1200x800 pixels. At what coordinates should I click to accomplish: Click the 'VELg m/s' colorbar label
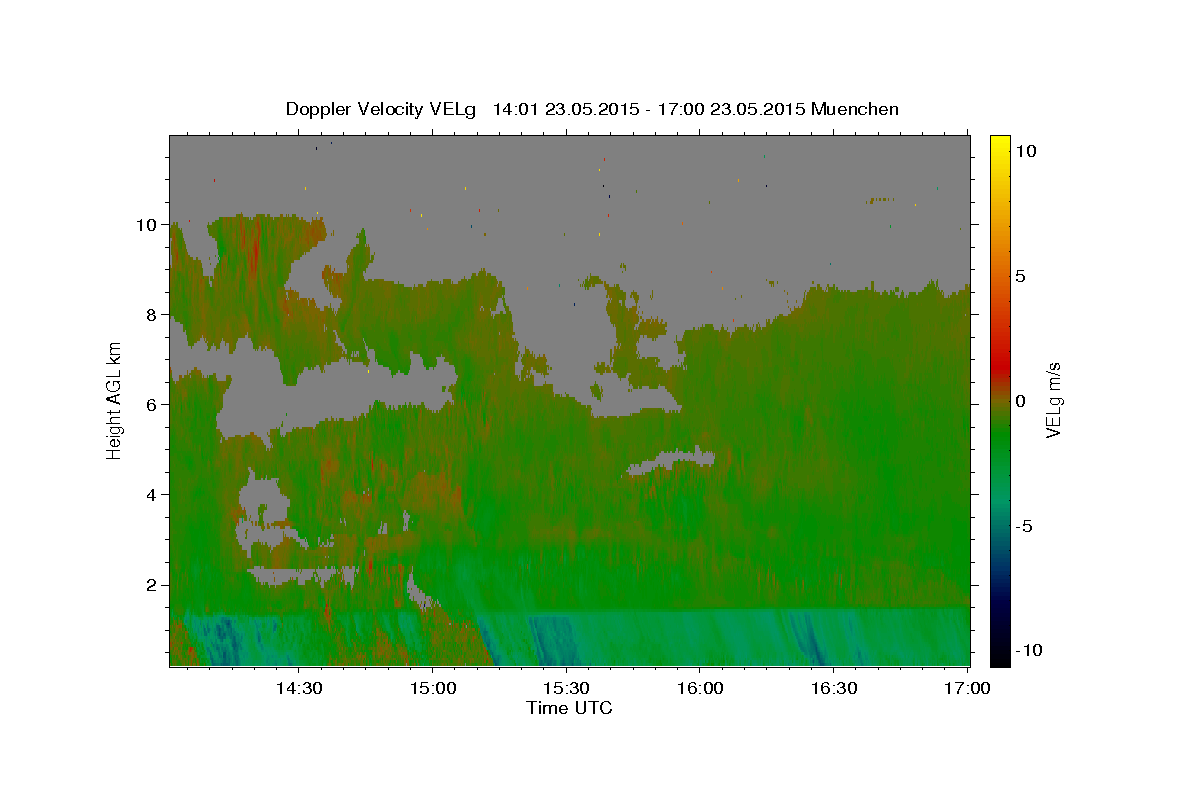[1053, 400]
